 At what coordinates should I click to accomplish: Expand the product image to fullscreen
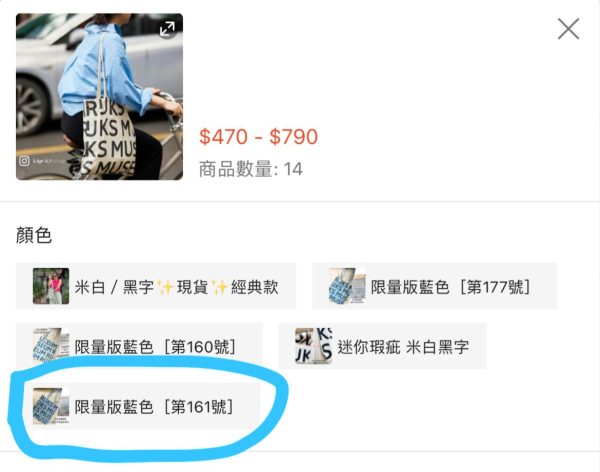tap(167, 28)
